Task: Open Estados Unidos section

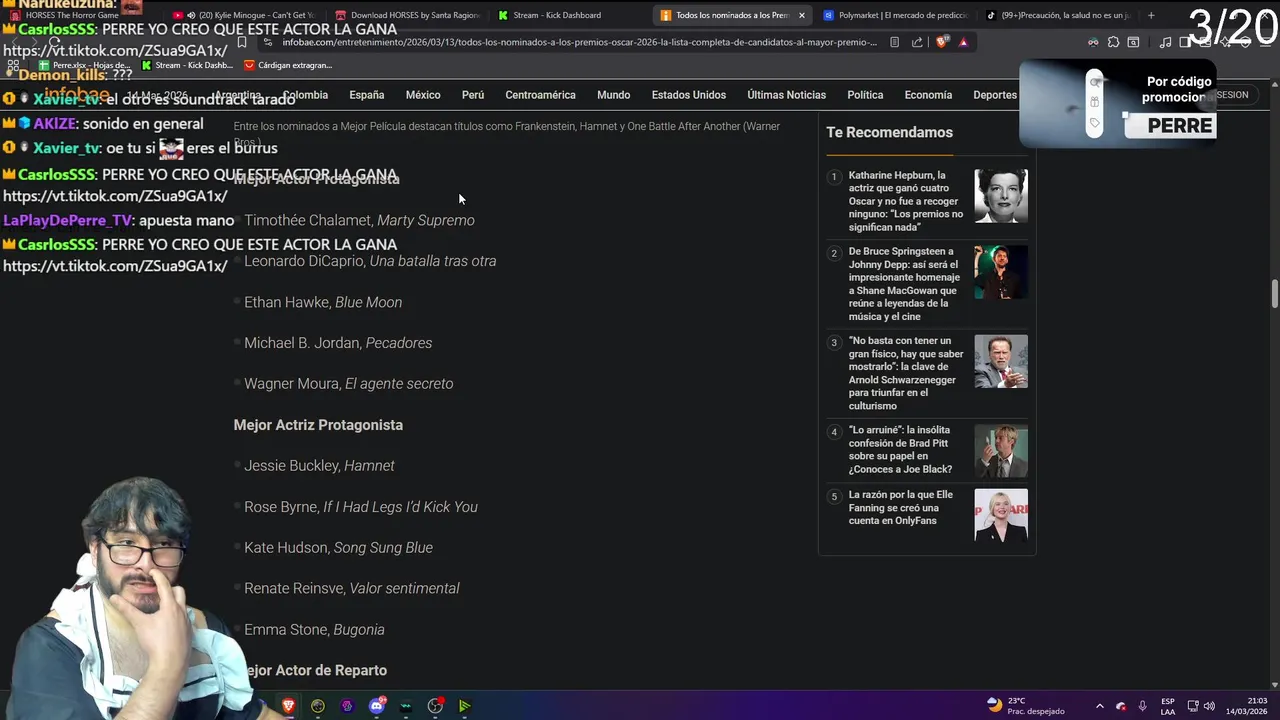Action: point(689,95)
